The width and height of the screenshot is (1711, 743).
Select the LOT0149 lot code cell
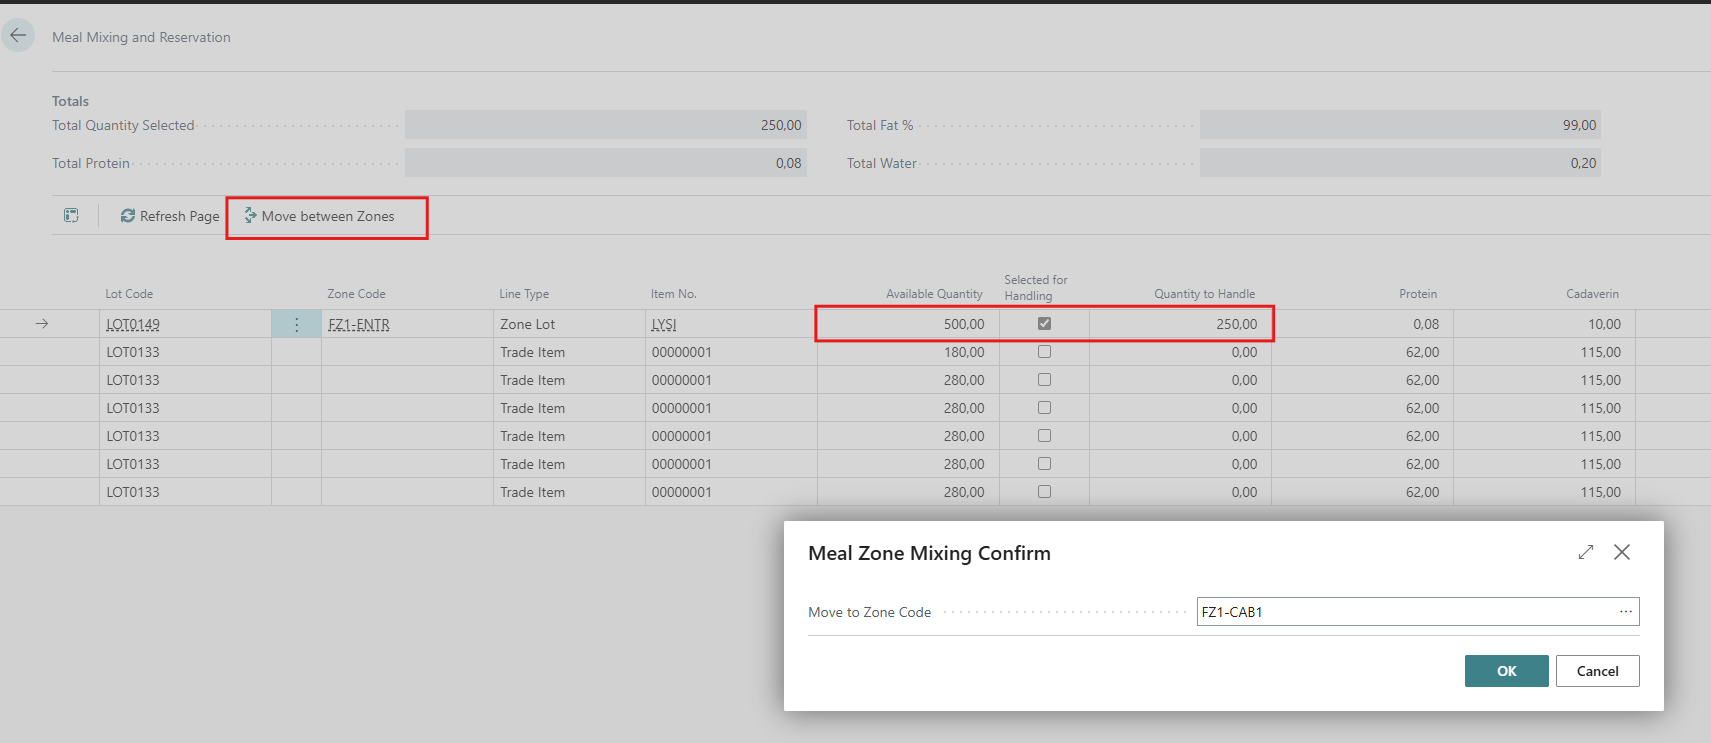point(185,324)
